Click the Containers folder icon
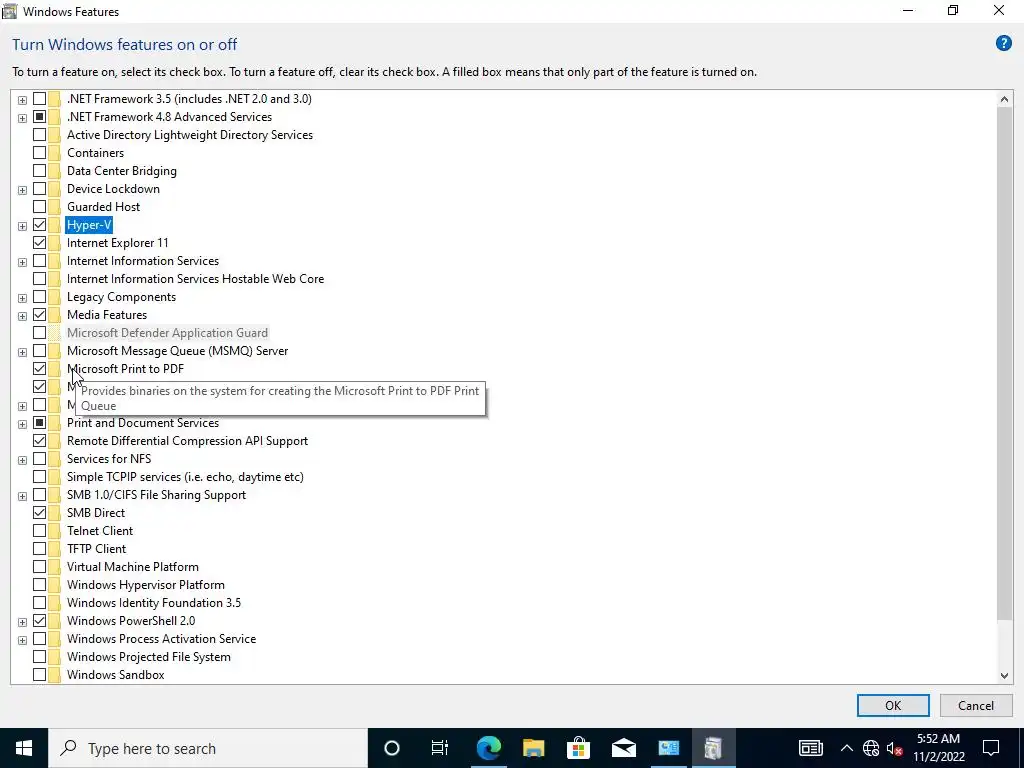 [54, 153]
